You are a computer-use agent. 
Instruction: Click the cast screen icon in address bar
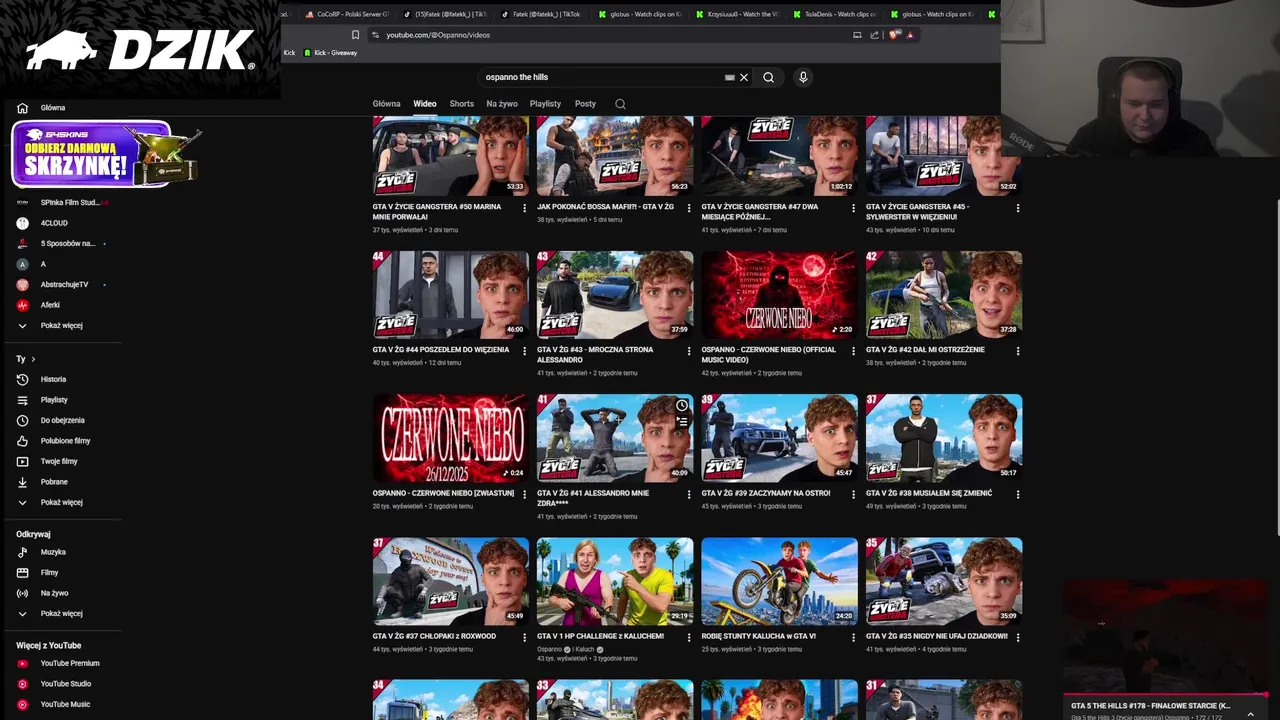[x=857, y=35]
